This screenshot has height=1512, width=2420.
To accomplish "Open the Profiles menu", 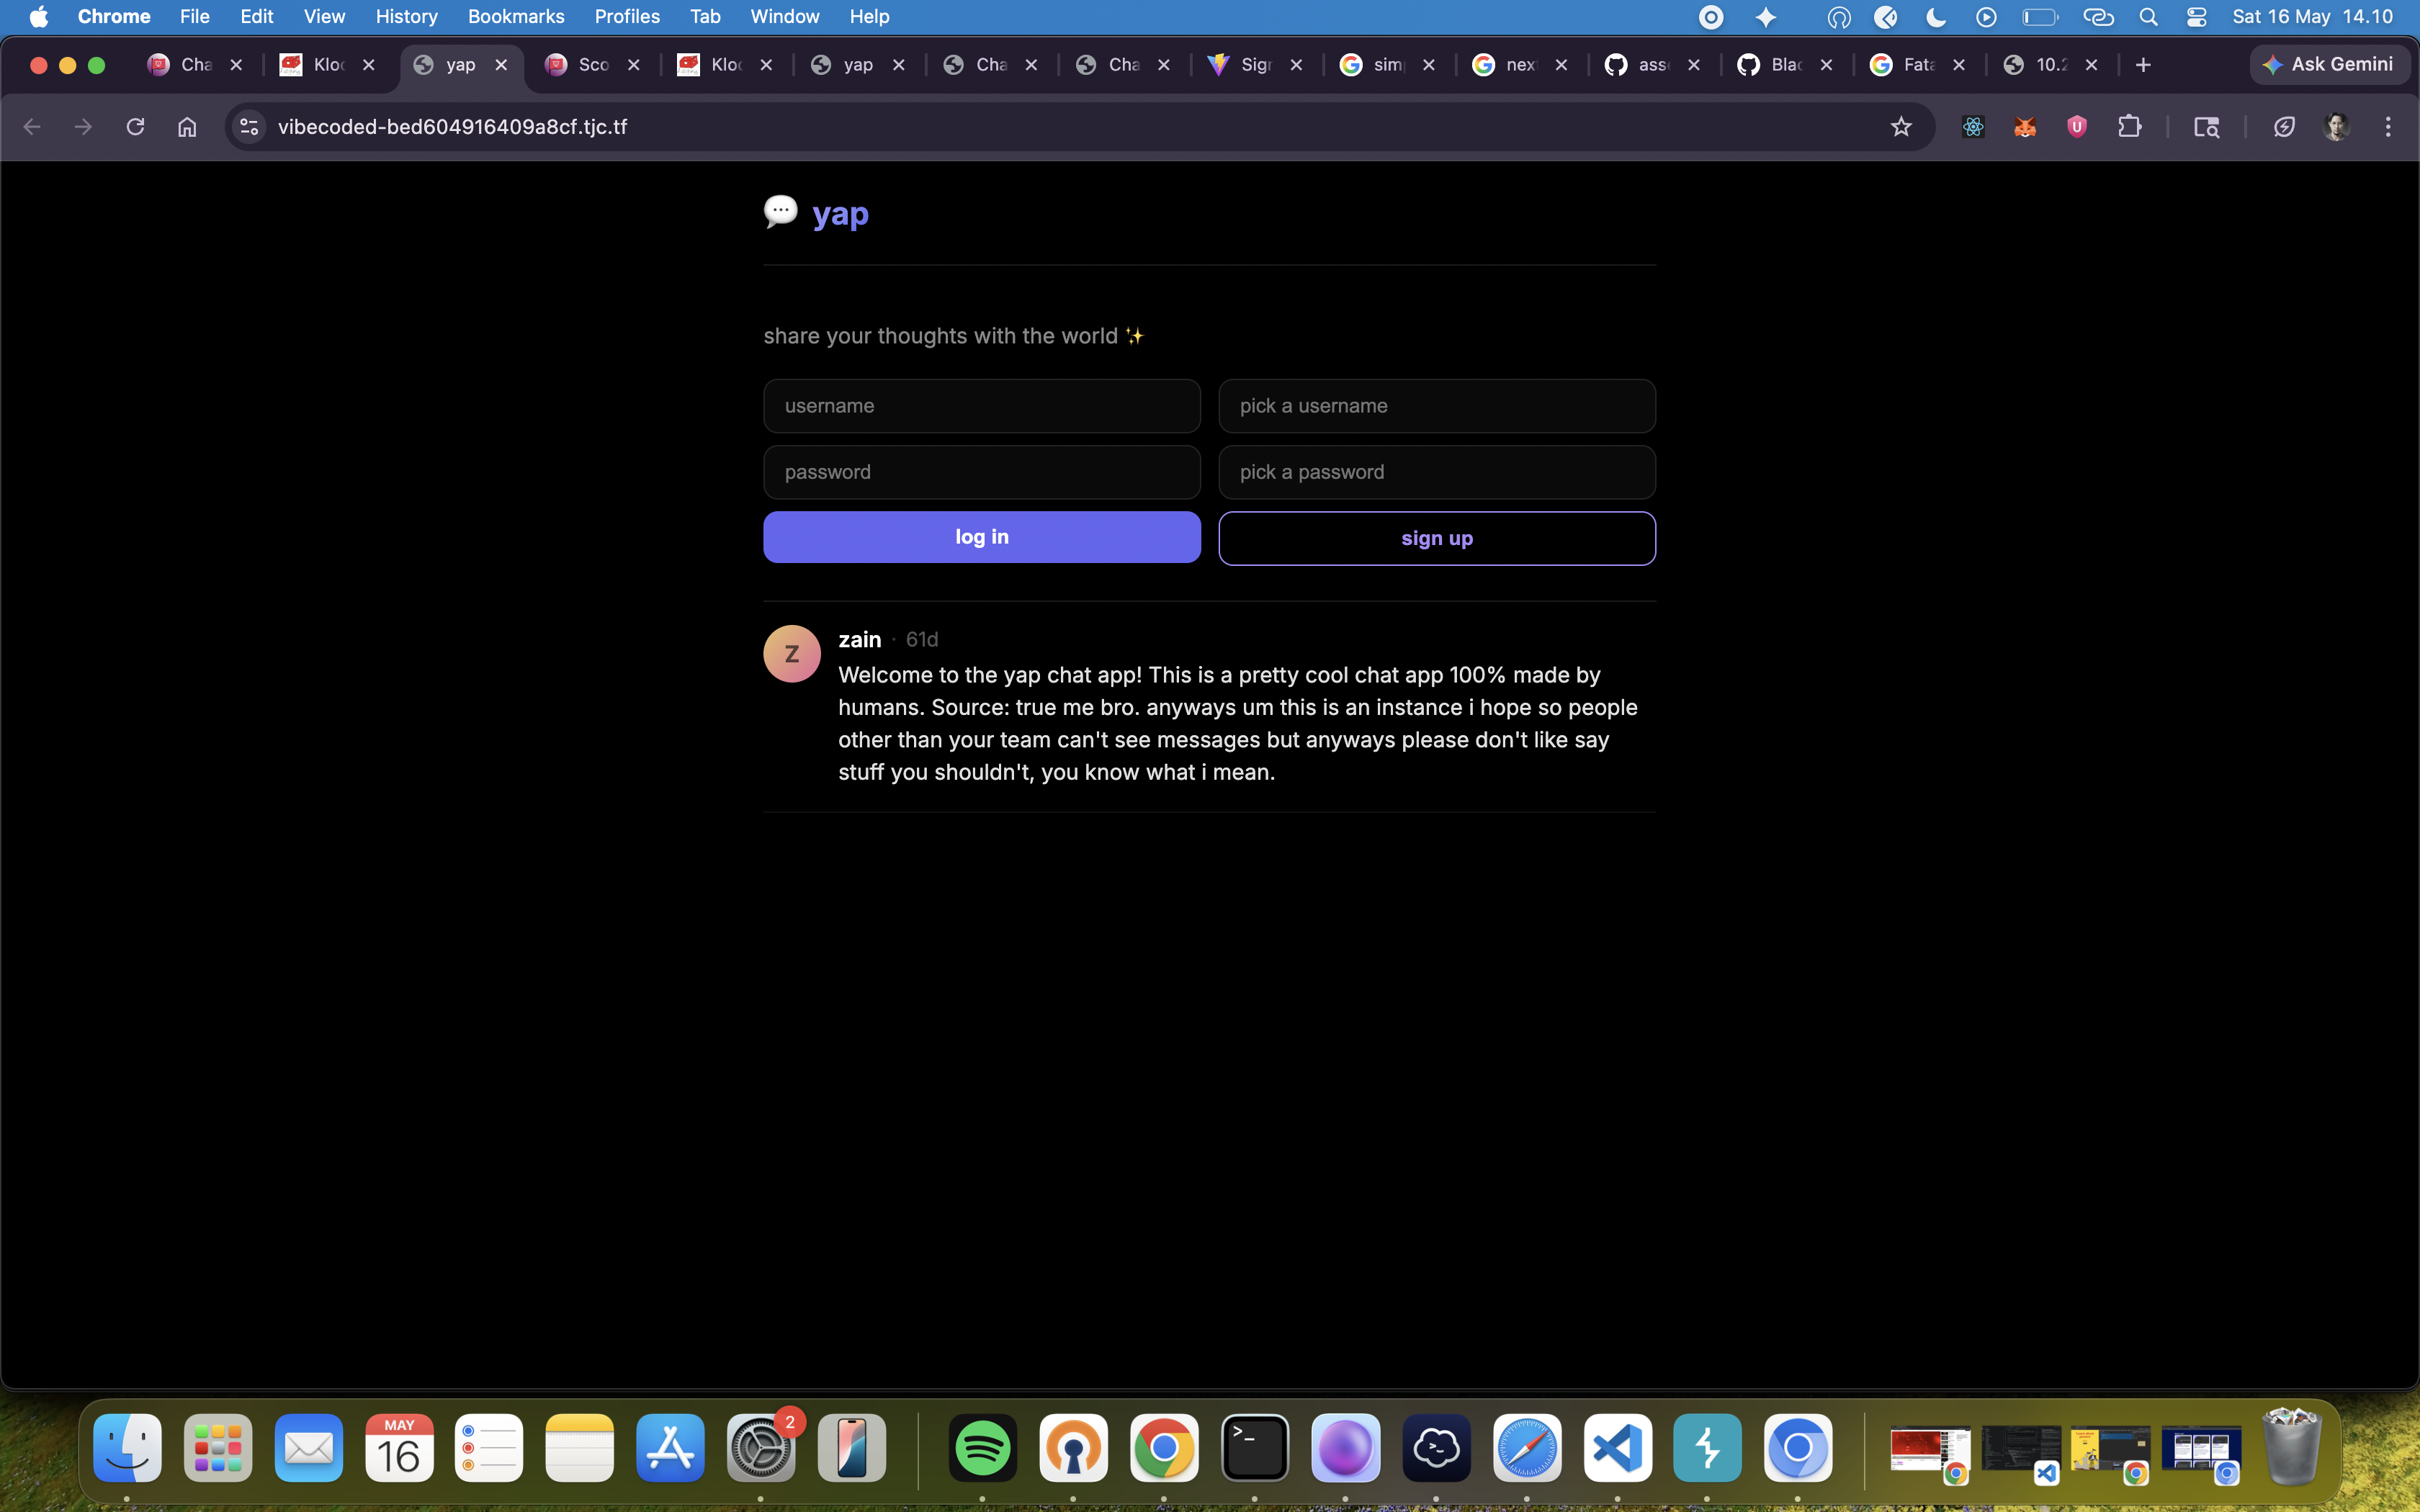I will coord(627,17).
